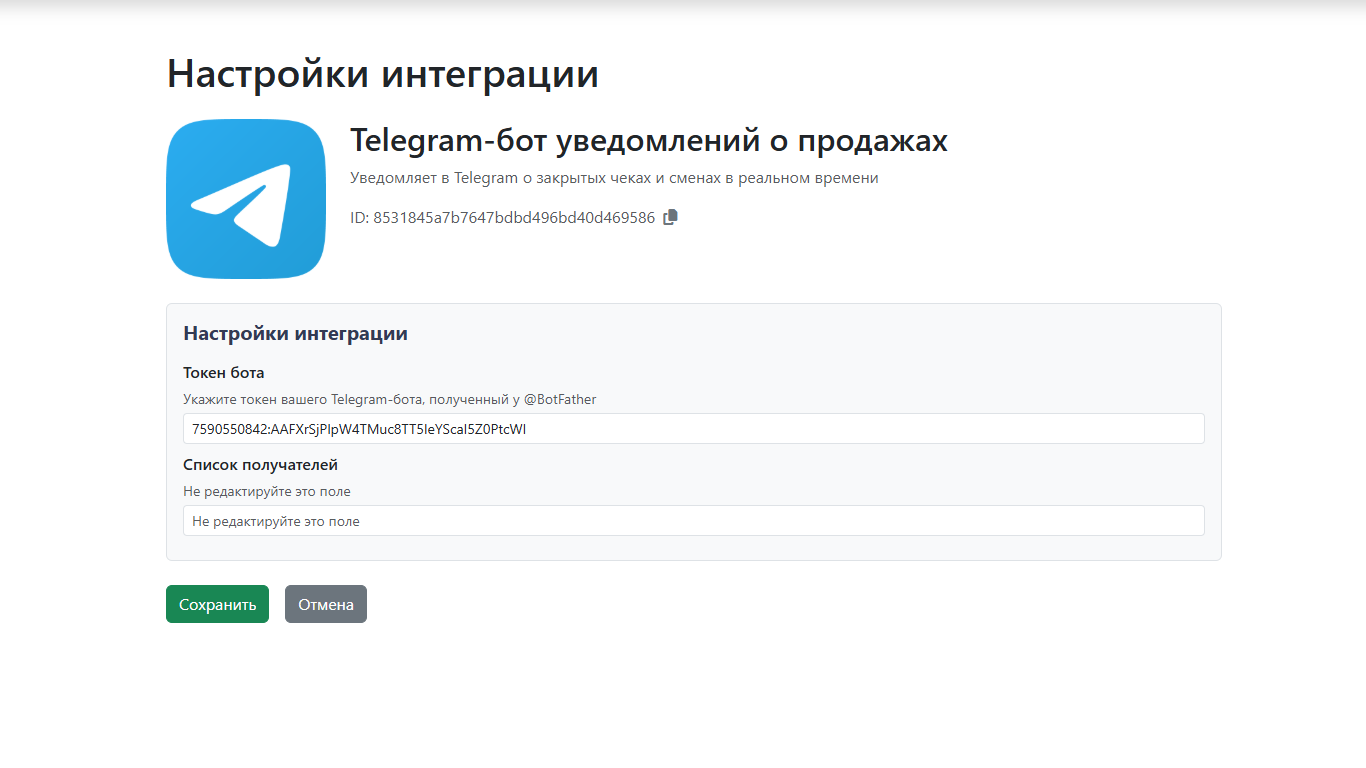Focus the recipients list input field
The height and width of the screenshot is (768, 1366).
pos(693,521)
